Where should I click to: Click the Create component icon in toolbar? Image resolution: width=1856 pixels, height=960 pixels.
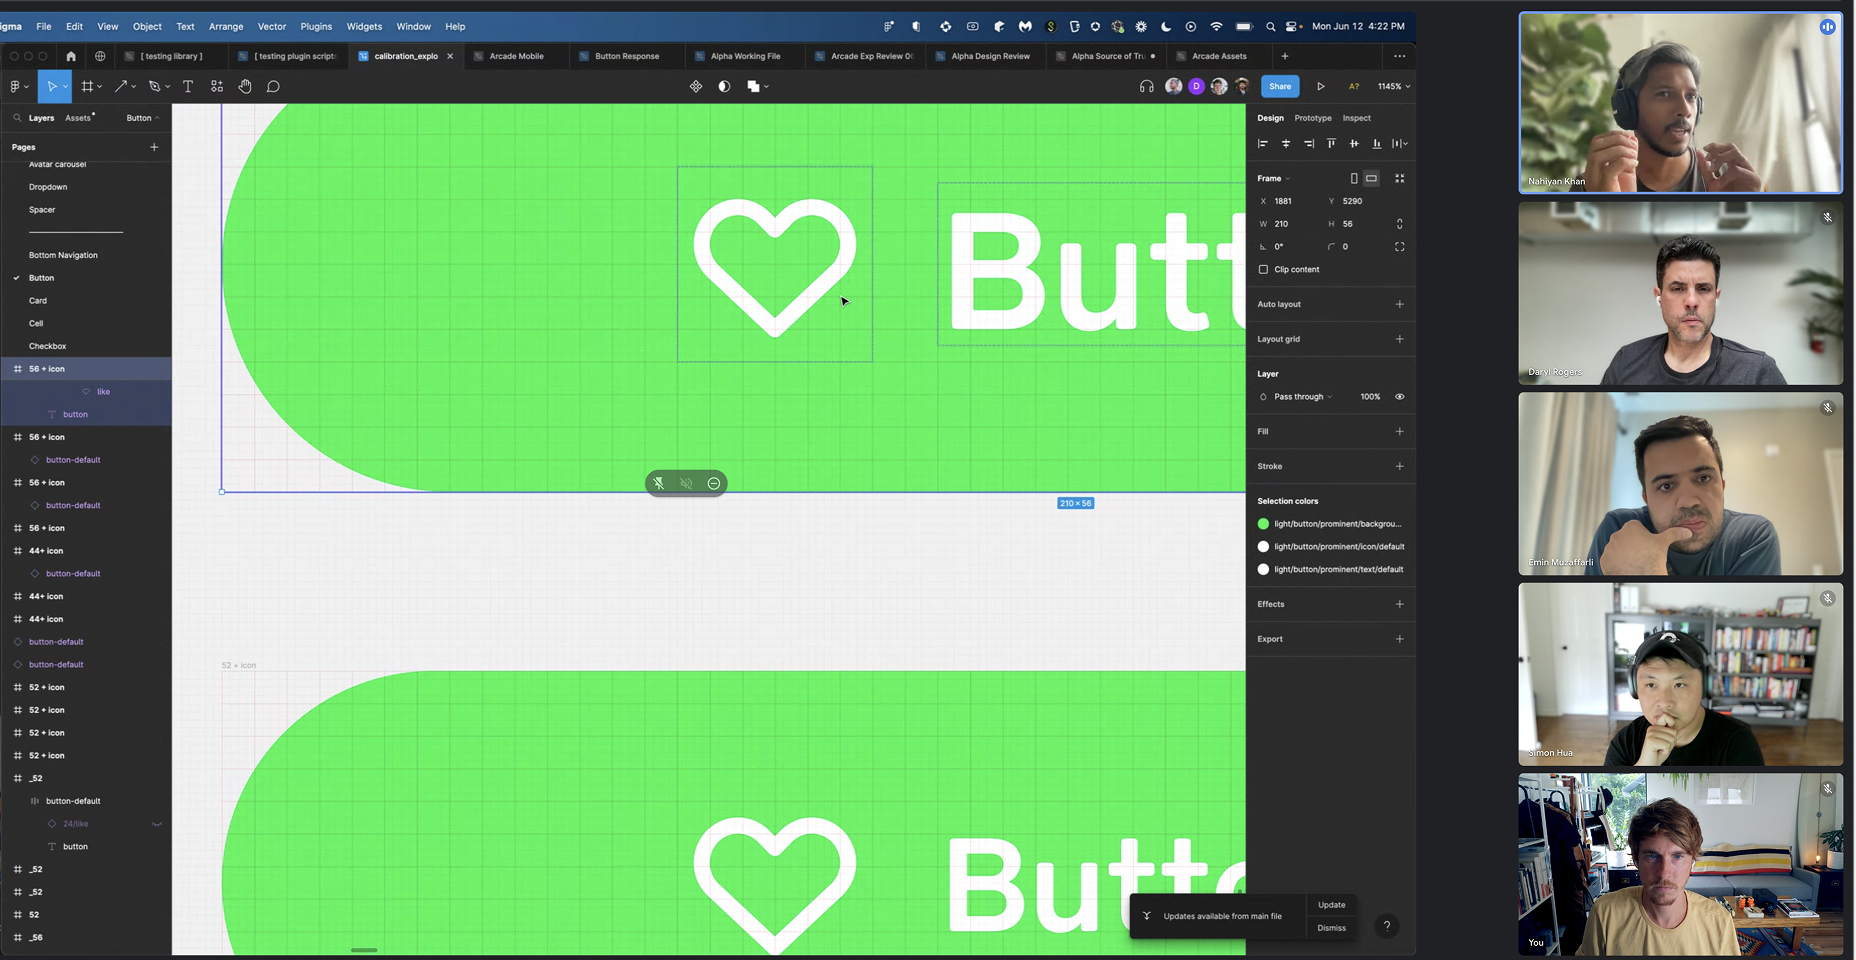[x=696, y=87]
